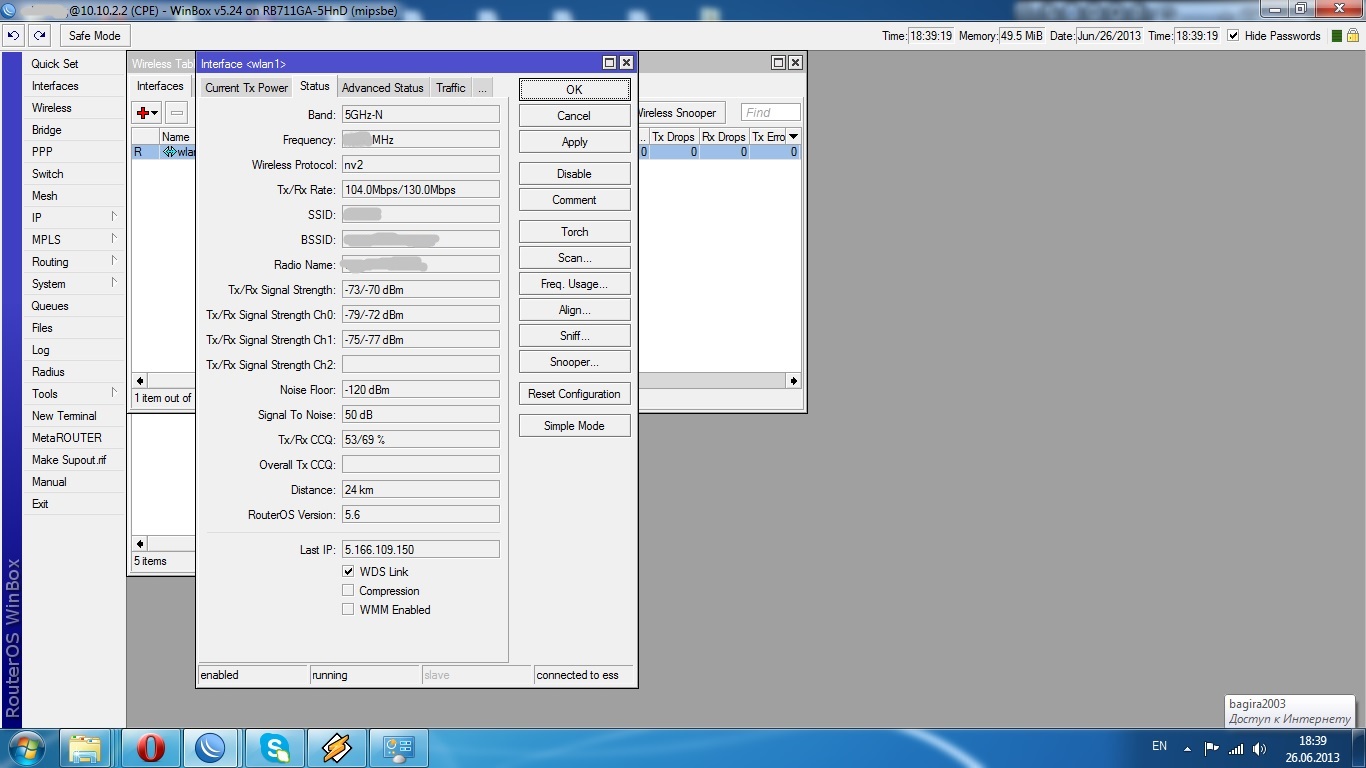Viewport: 1366px width, 768px height.
Task: Show hidden tray icons arrow
Action: pos(1187,748)
